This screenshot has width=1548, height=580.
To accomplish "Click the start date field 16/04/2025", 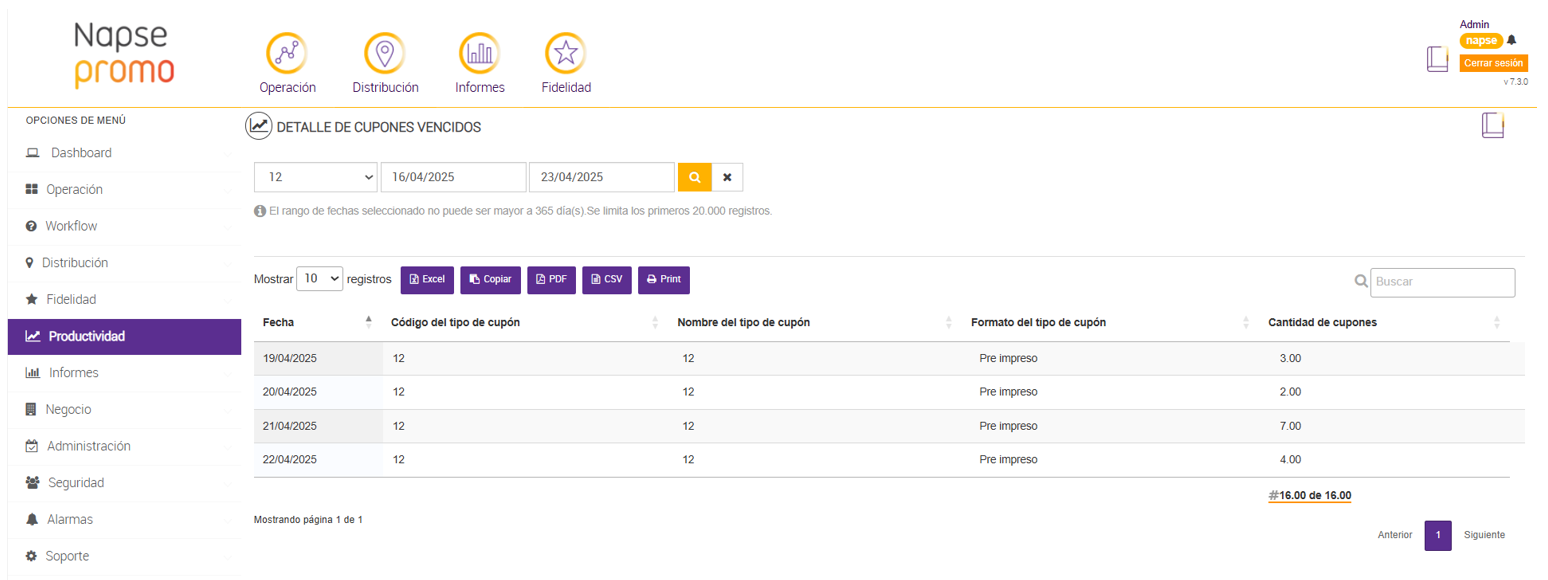I will 453,177.
